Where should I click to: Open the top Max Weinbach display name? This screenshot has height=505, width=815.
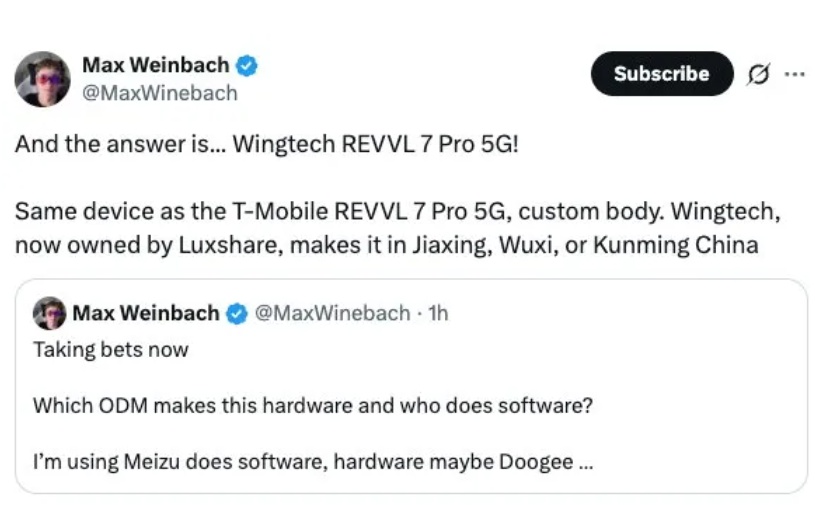click(x=155, y=65)
